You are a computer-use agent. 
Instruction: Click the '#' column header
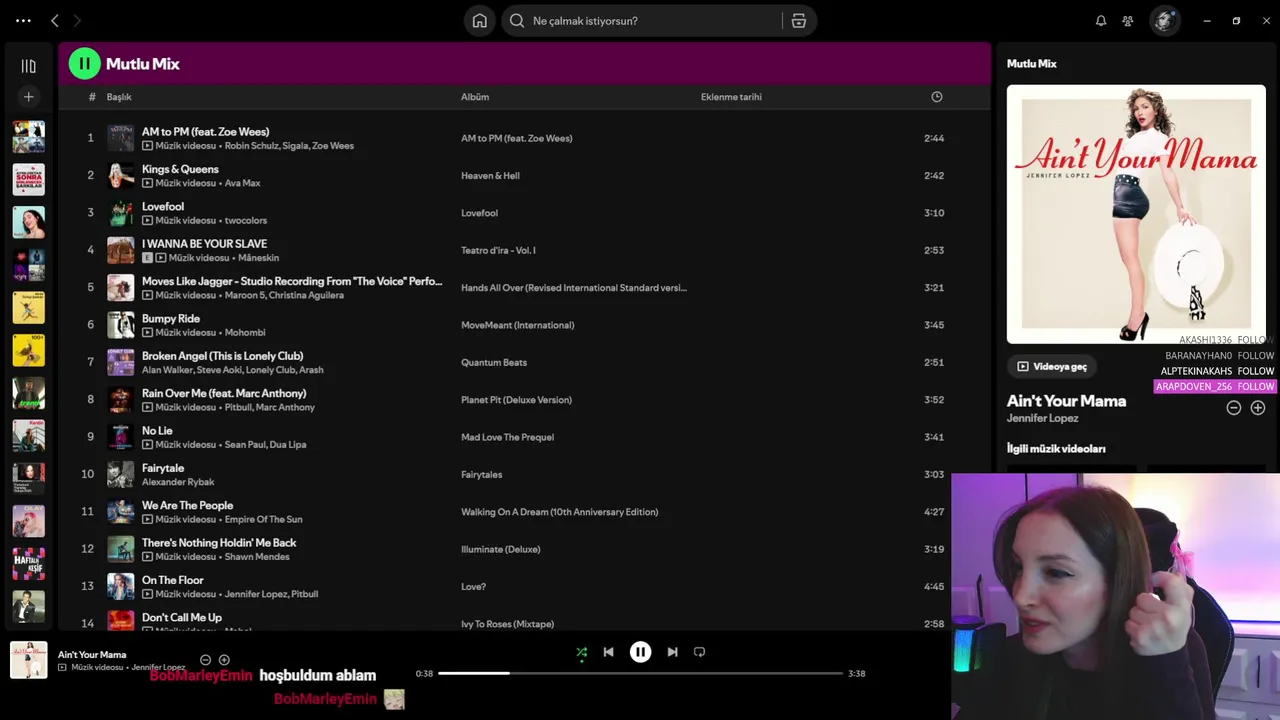point(92,97)
